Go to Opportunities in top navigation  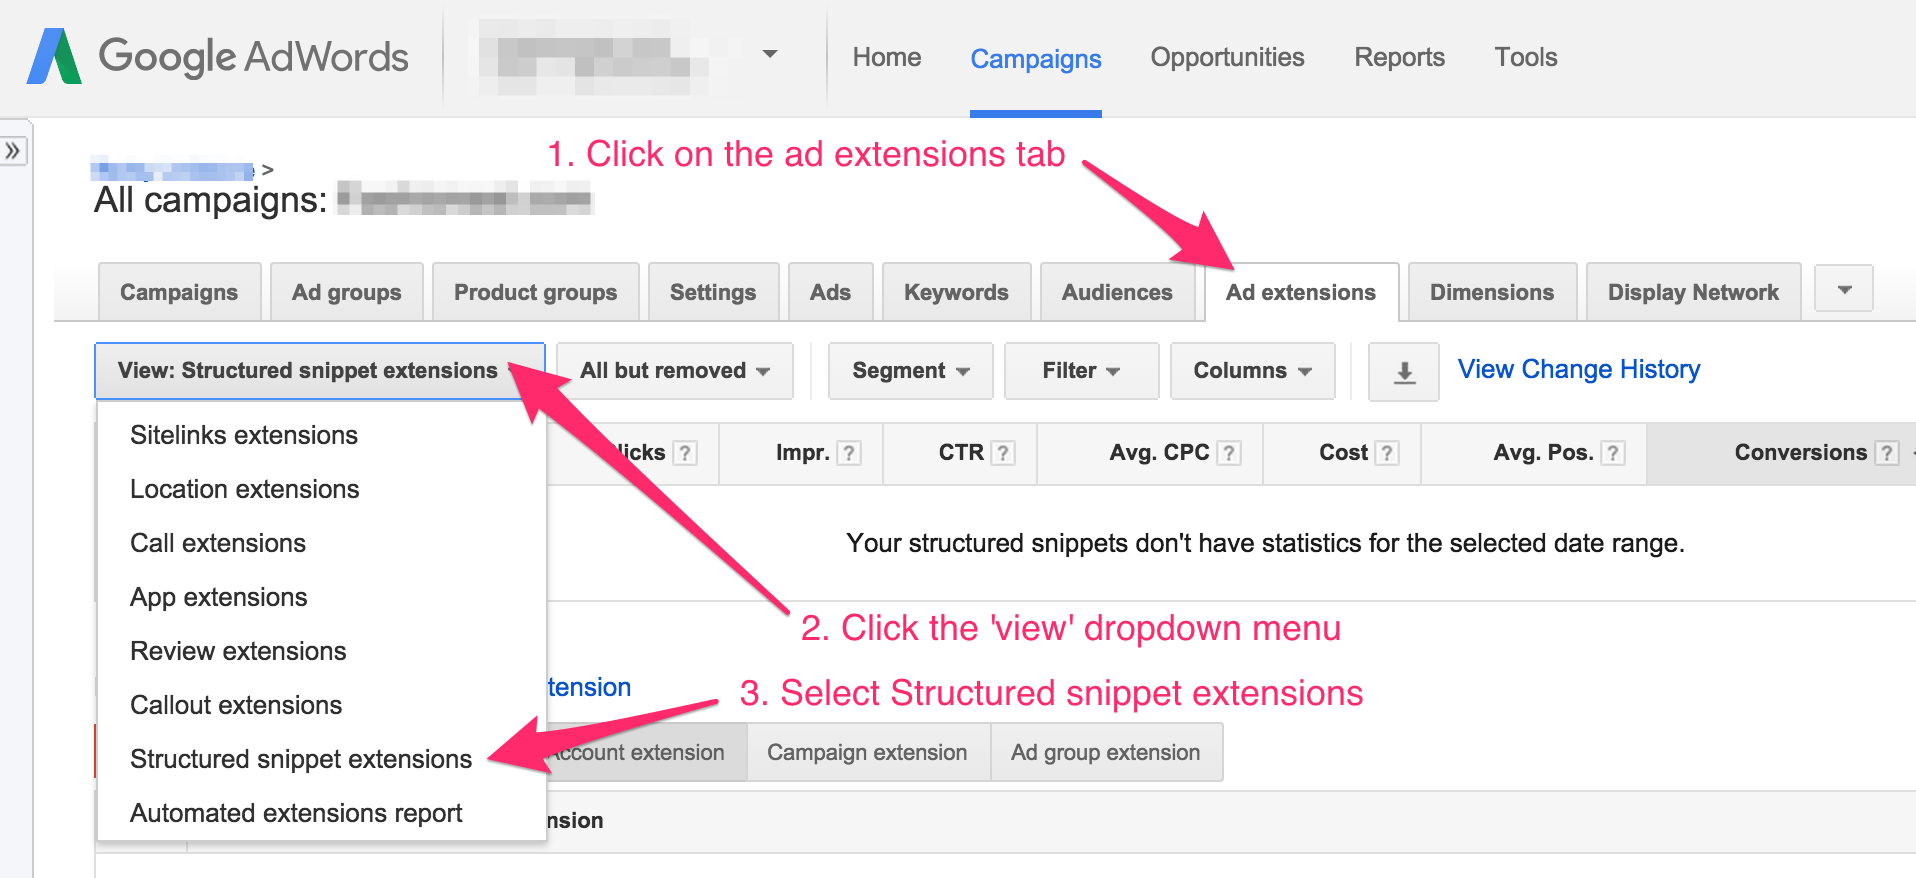coord(1227,57)
